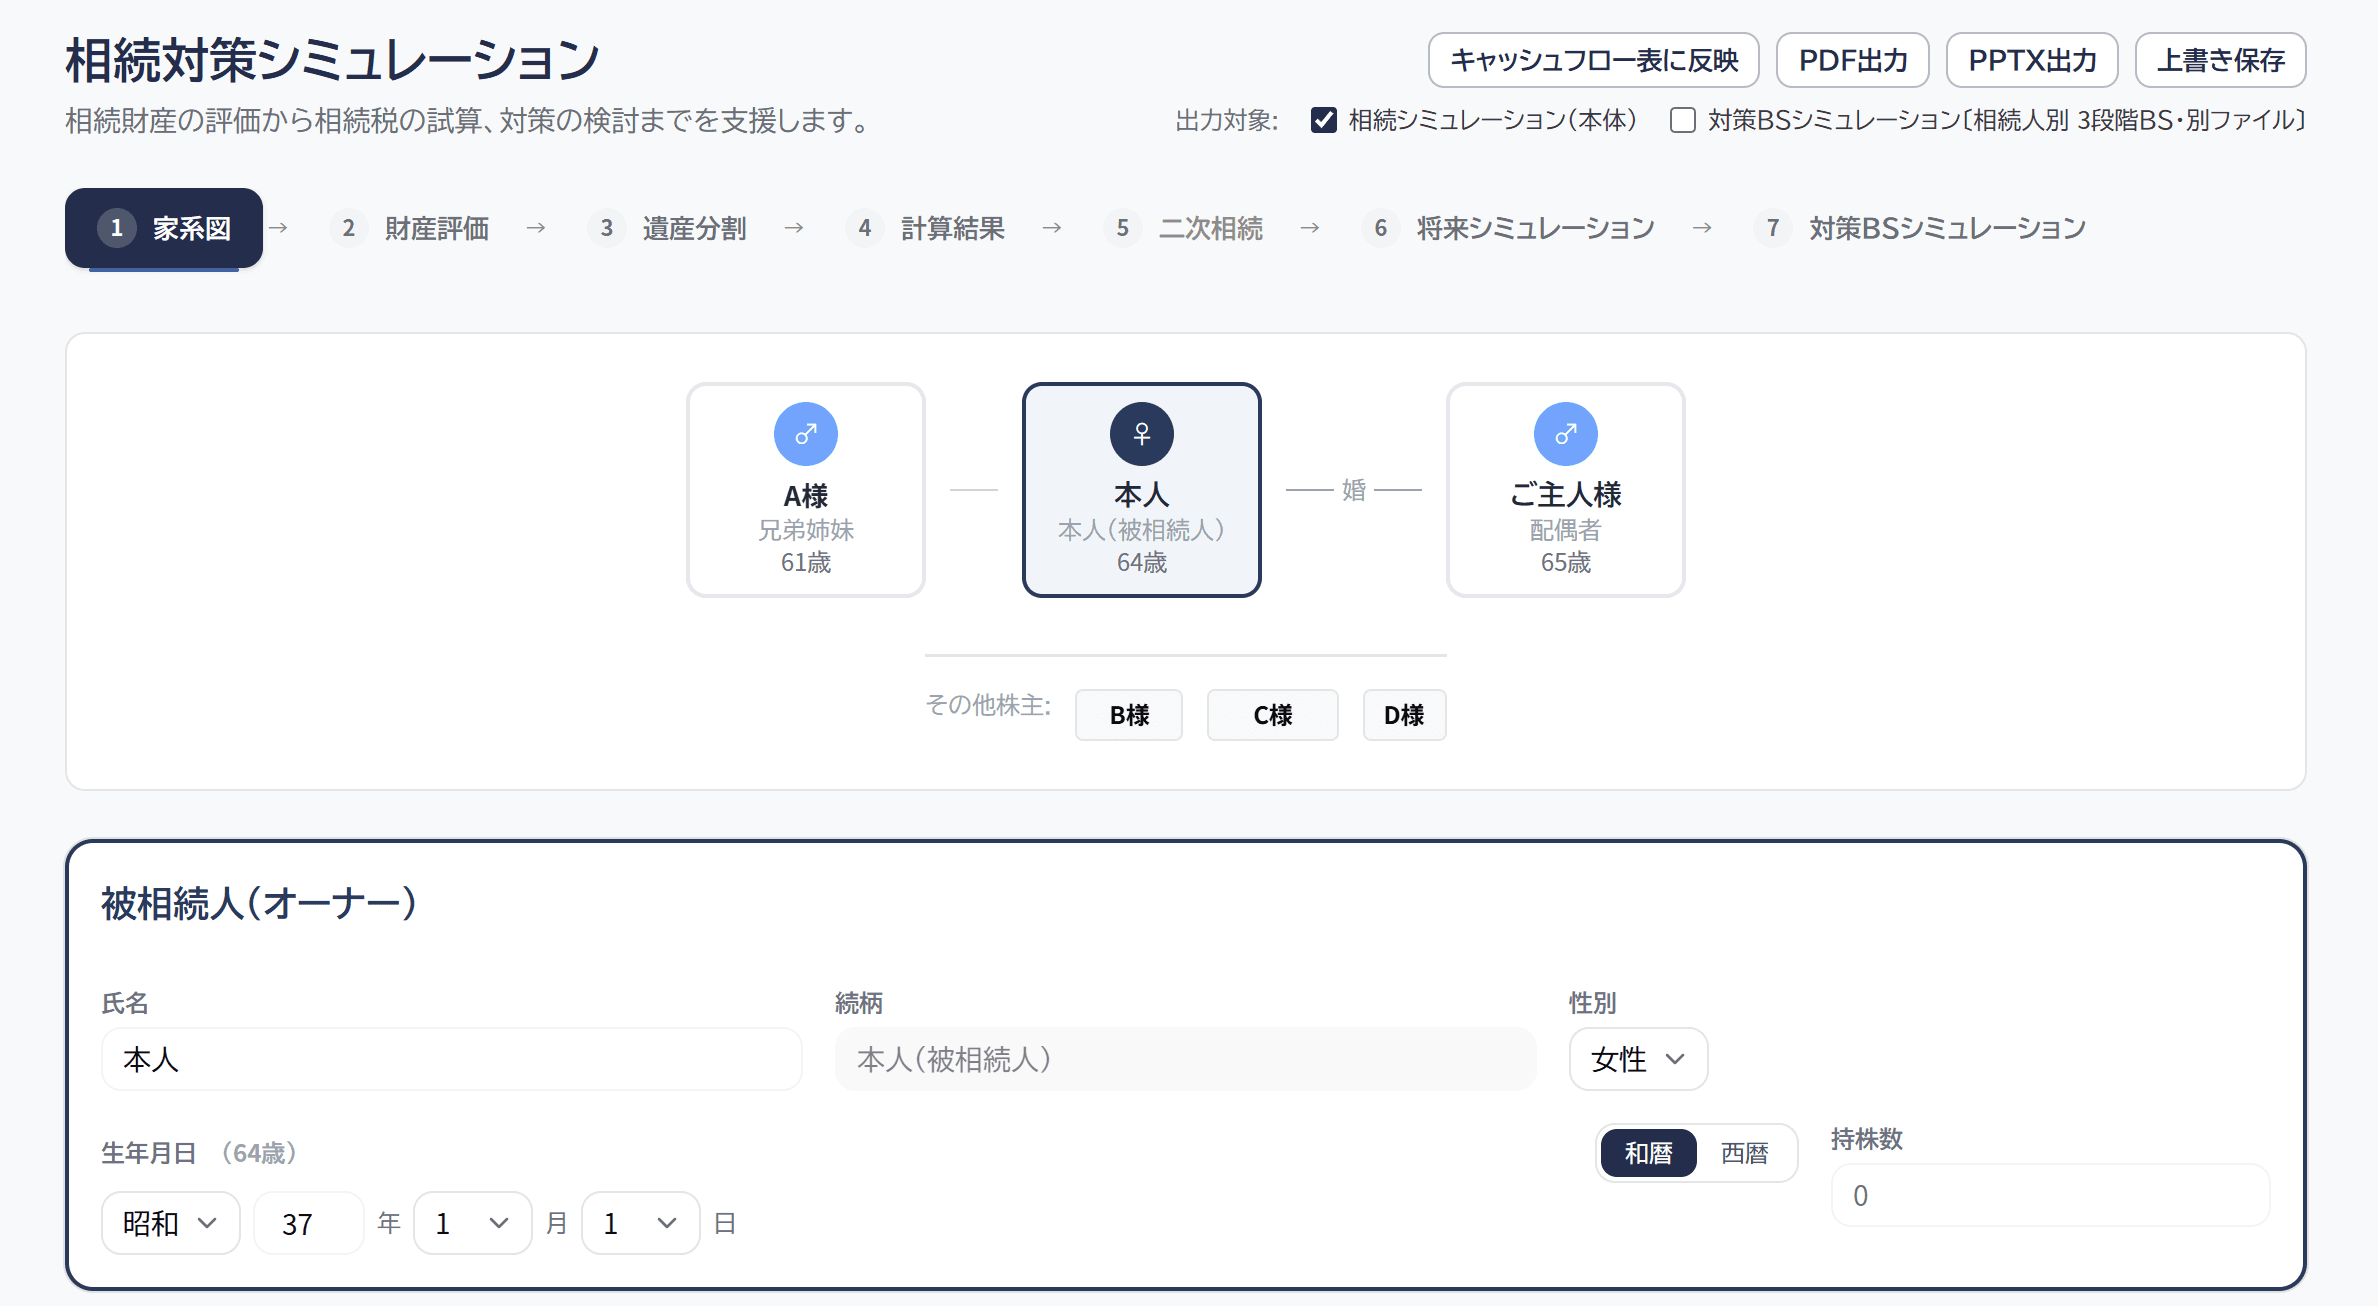
Task: Open the 性別 dropdown showing 女性
Action: [1638, 1059]
